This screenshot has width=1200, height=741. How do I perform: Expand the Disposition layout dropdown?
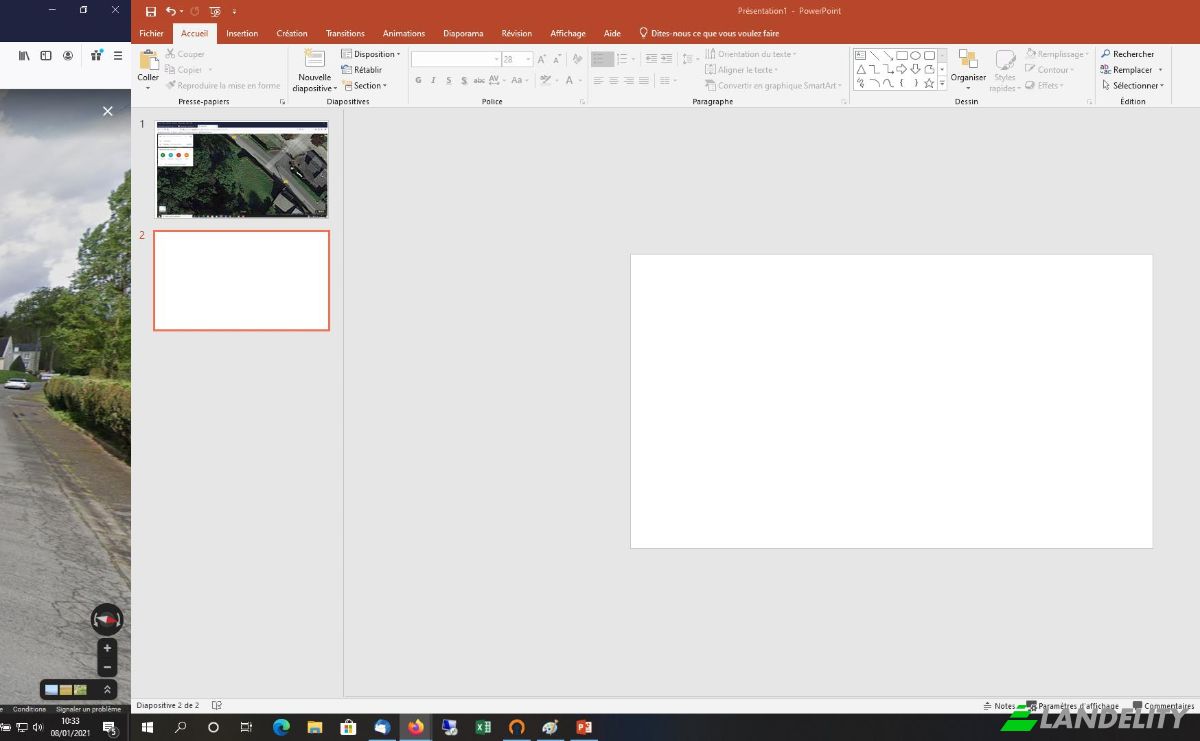(370, 54)
